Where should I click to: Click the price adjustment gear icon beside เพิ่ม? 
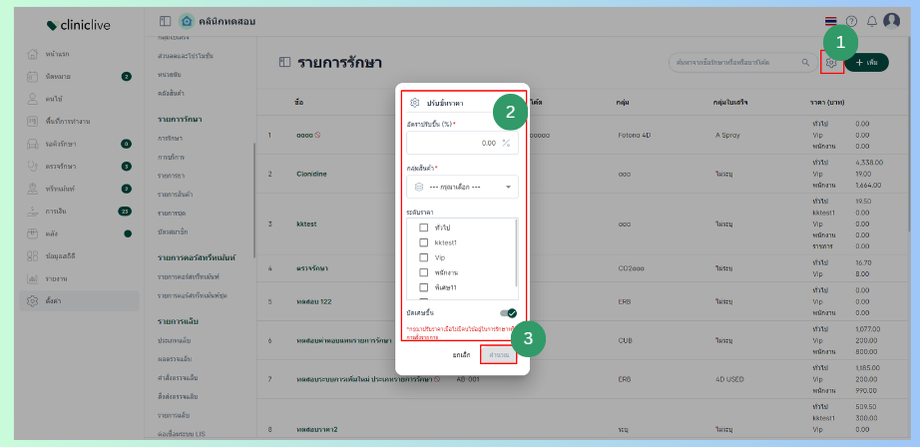point(831,62)
